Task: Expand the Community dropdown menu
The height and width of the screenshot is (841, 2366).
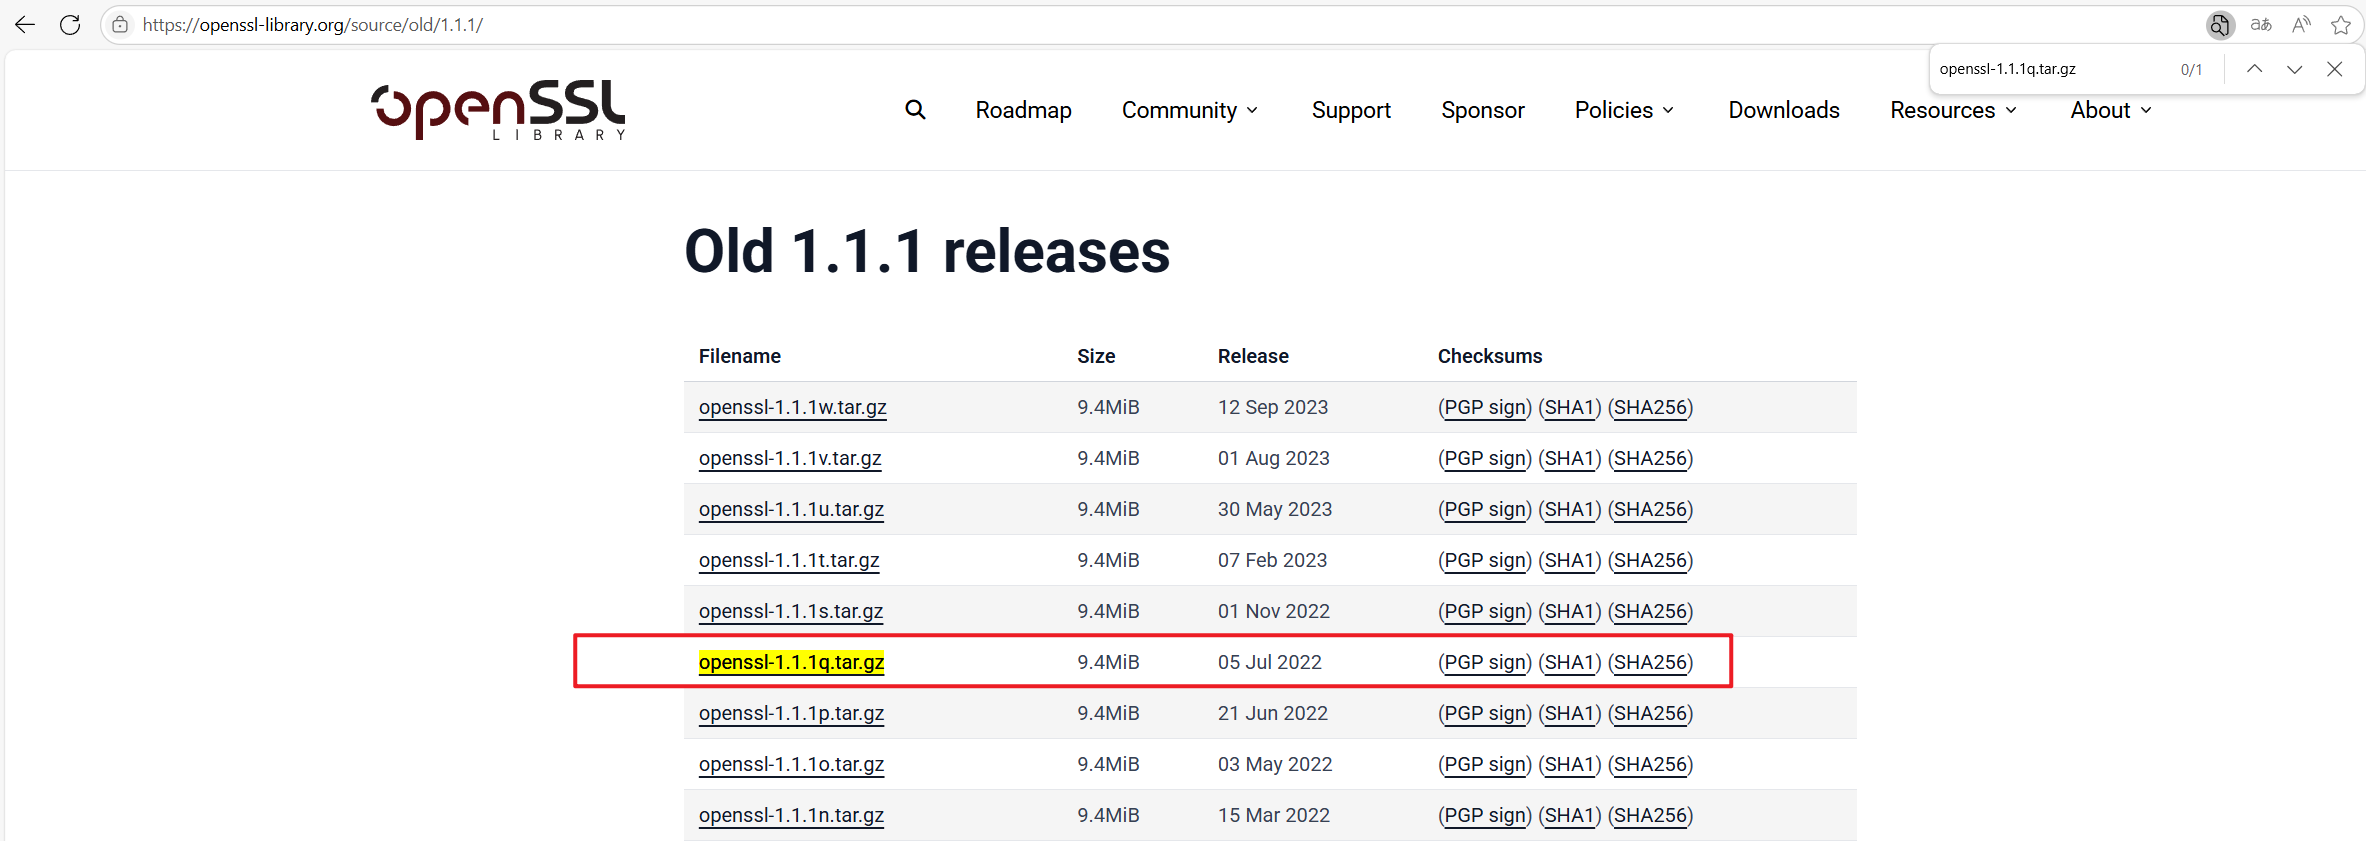Action: point(1190,110)
